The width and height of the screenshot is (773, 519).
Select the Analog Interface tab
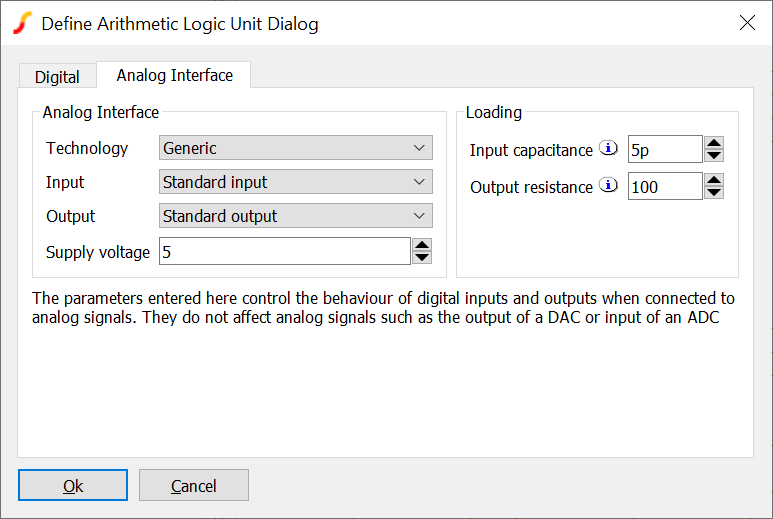coord(175,75)
